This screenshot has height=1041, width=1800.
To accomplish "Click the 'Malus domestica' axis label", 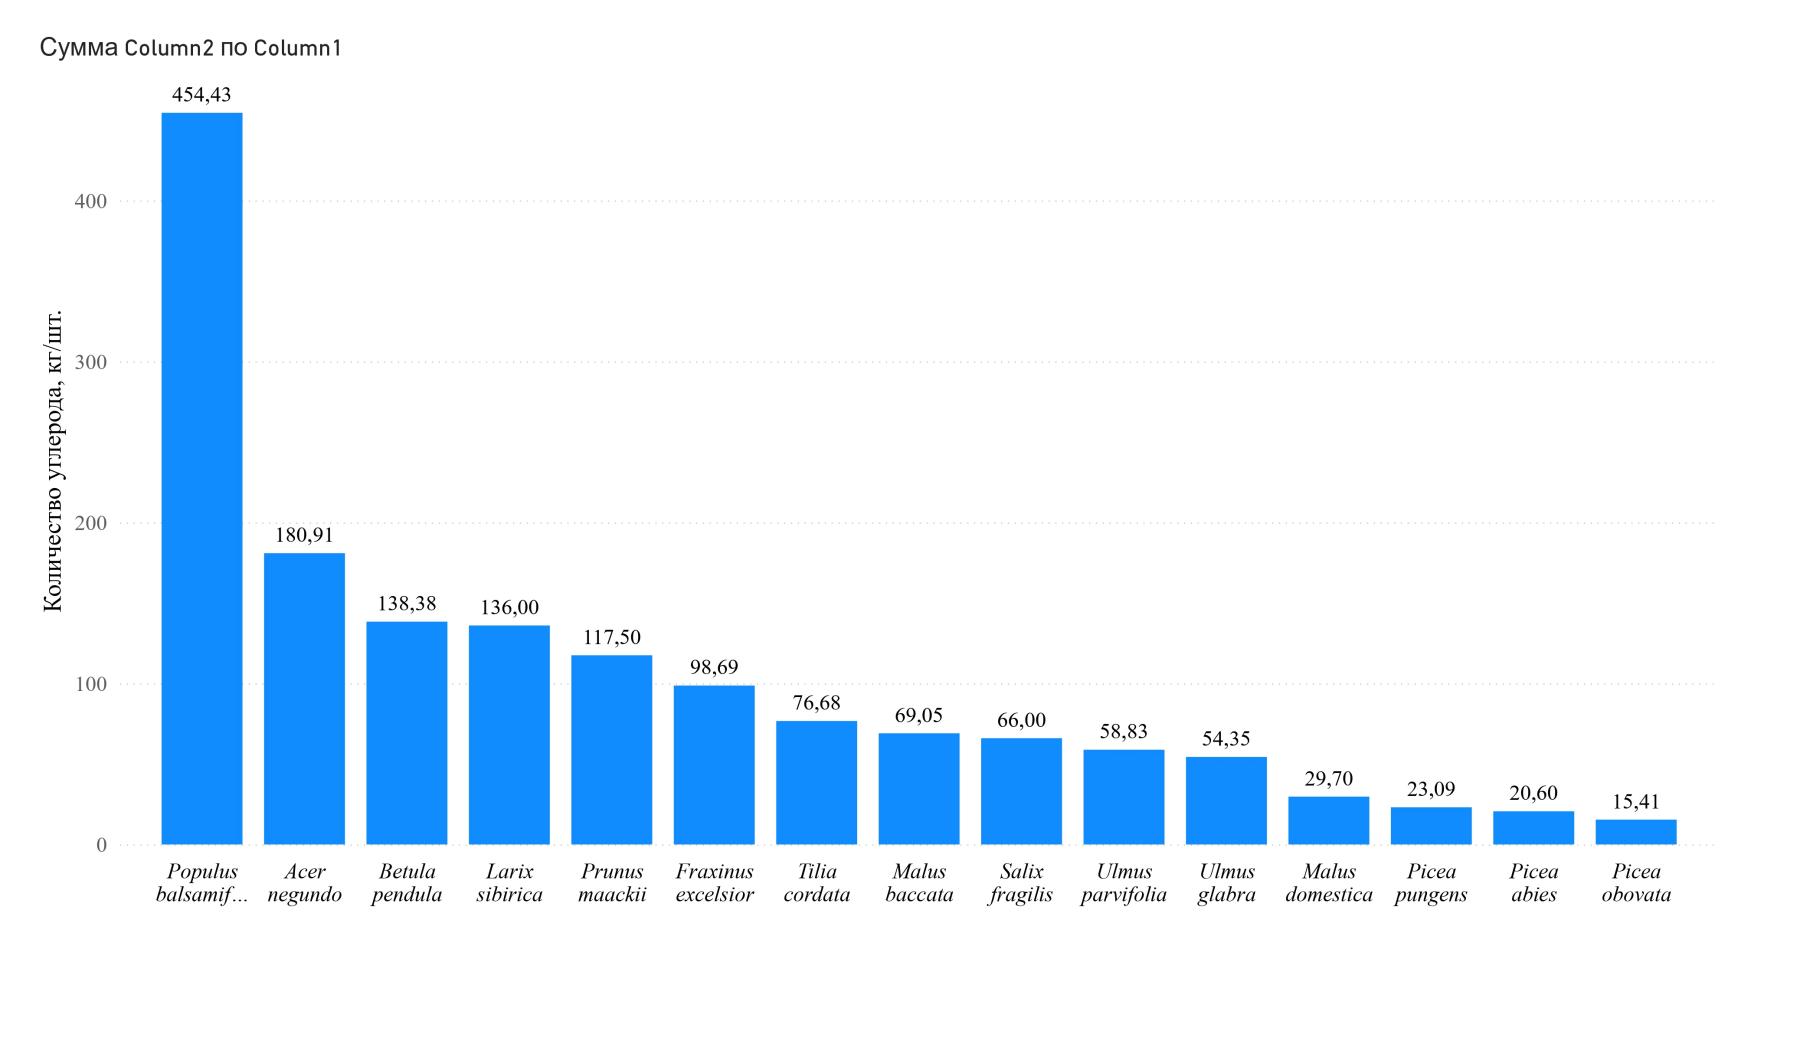I will [1329, 883].
